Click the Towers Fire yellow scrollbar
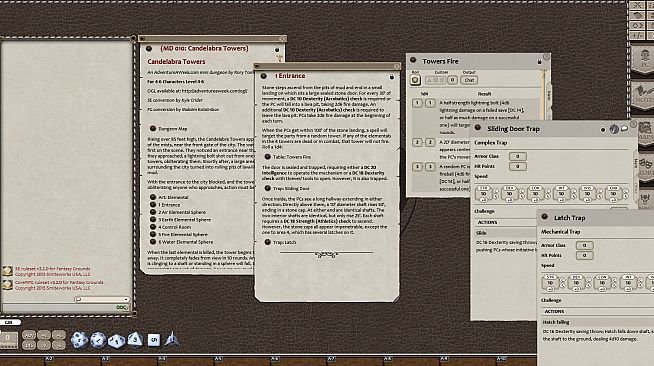Screen dimensions: 654x366 tap(543, 94)
